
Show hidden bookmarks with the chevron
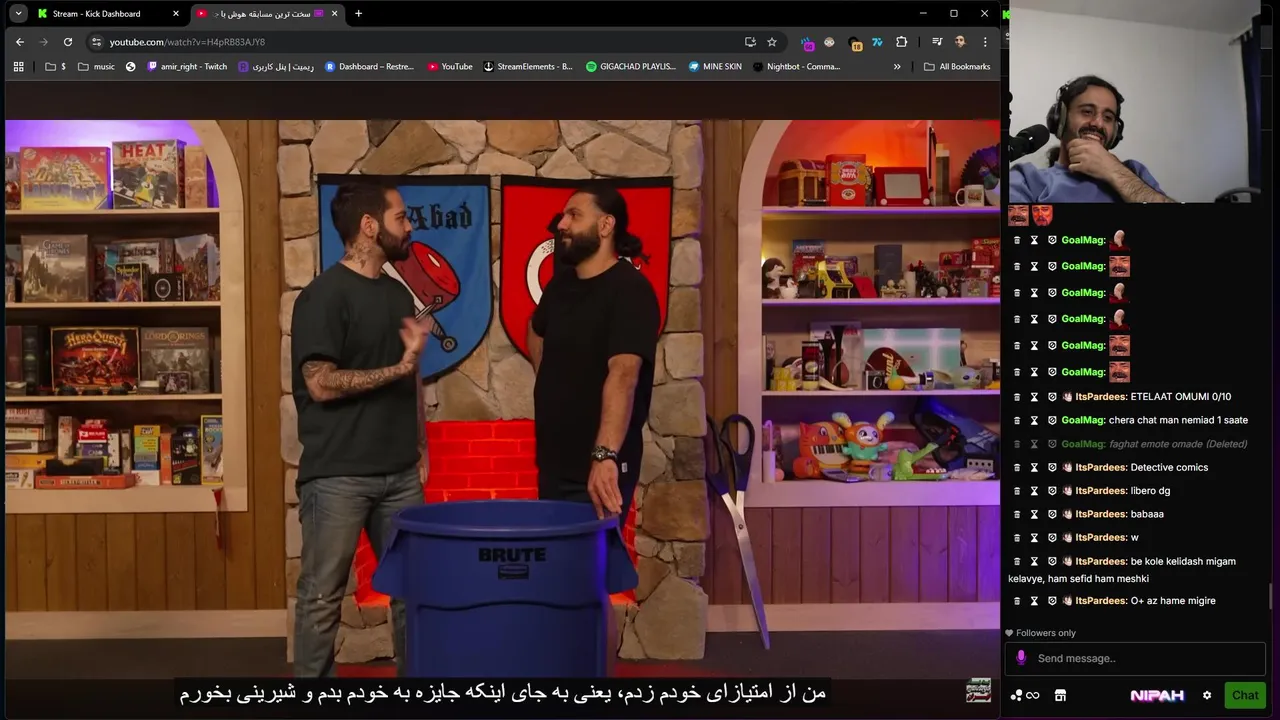click(x=897, y=67)
